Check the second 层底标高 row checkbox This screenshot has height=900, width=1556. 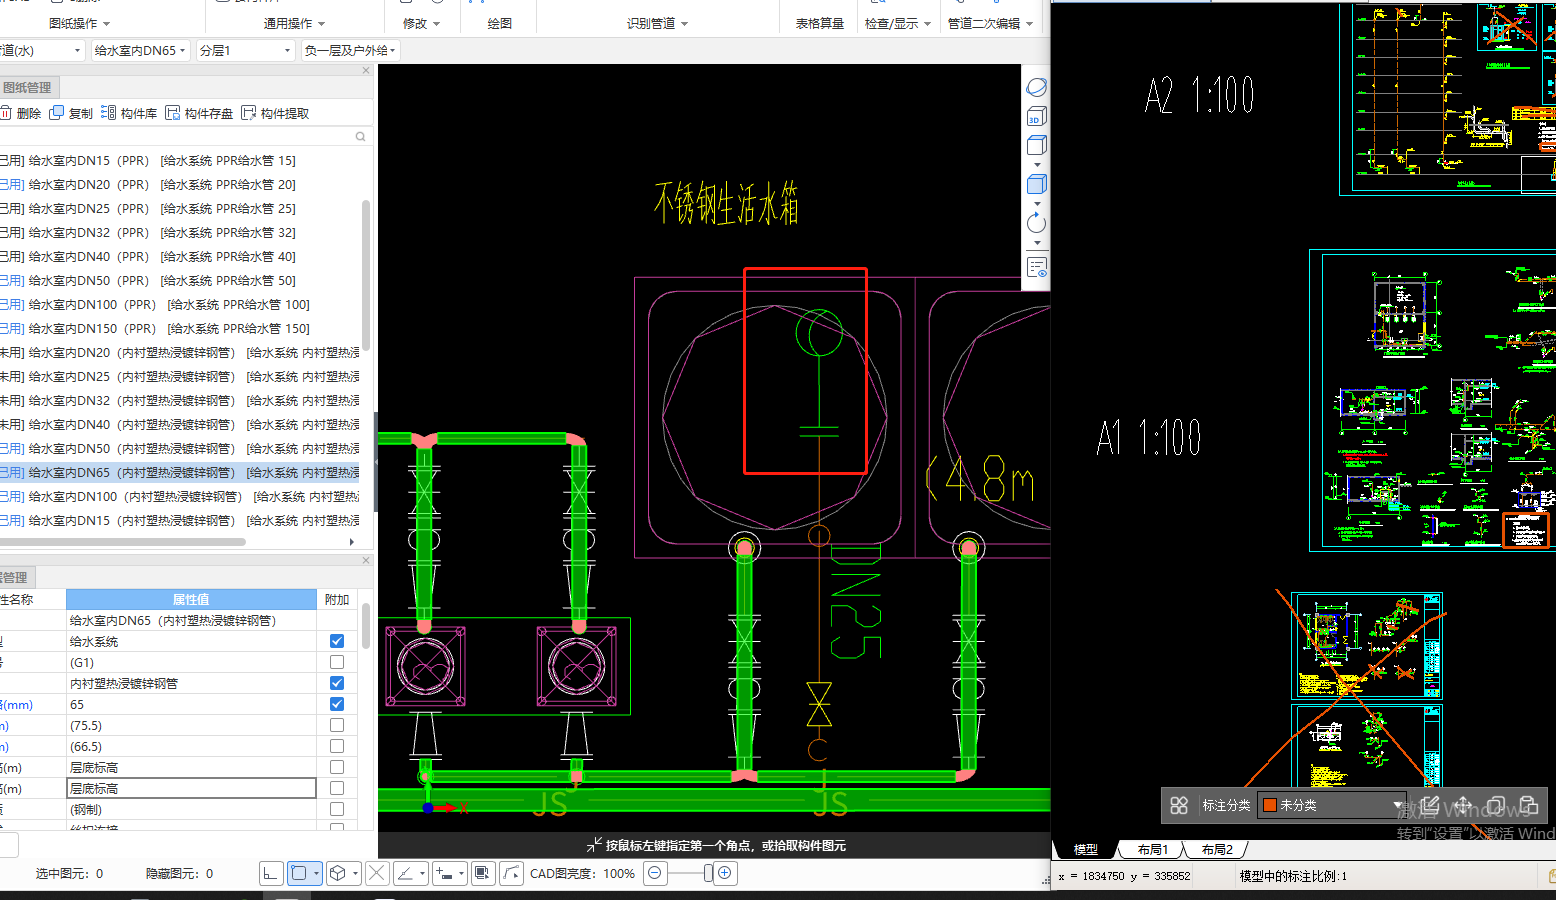[x=337, y=788]
